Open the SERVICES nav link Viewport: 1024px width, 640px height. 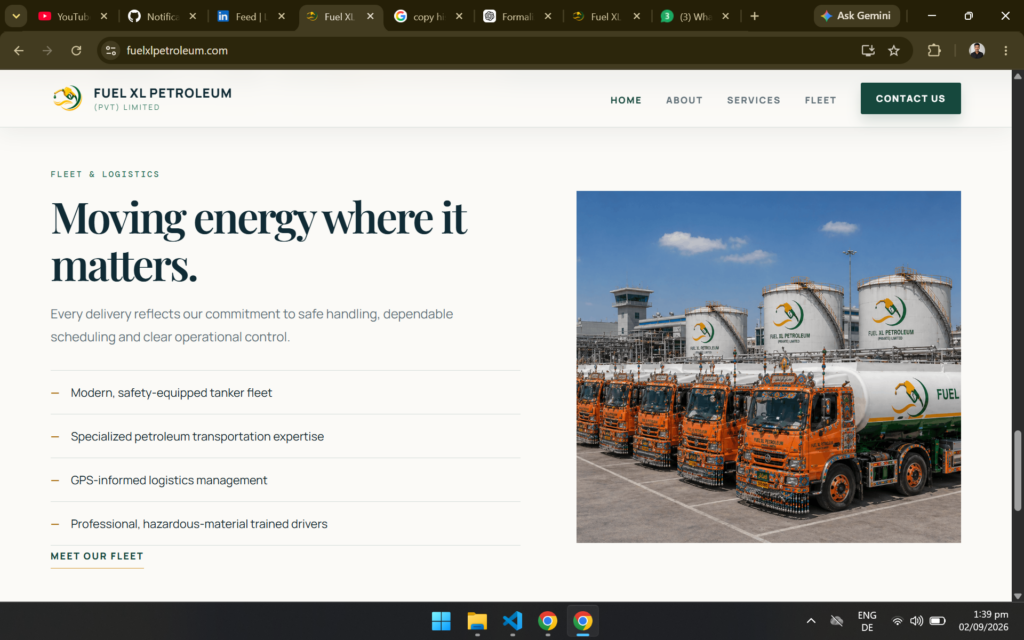point(754,100)
